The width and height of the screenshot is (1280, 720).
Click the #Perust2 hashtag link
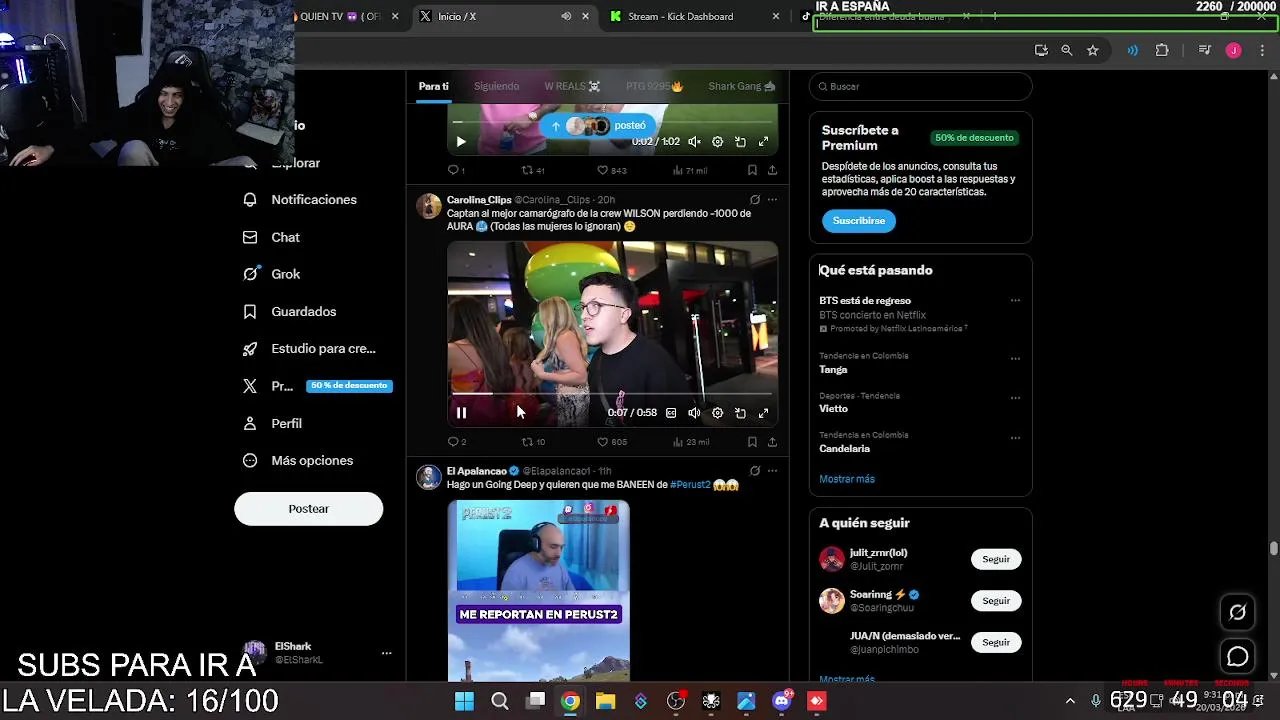pos(690,485)
